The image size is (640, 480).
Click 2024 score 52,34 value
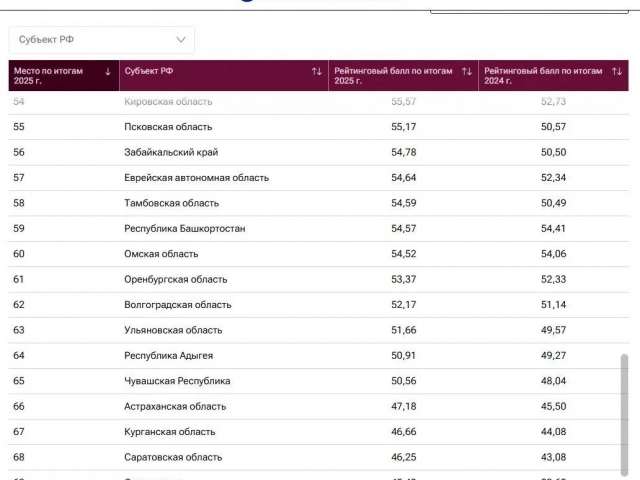point(553,178)
